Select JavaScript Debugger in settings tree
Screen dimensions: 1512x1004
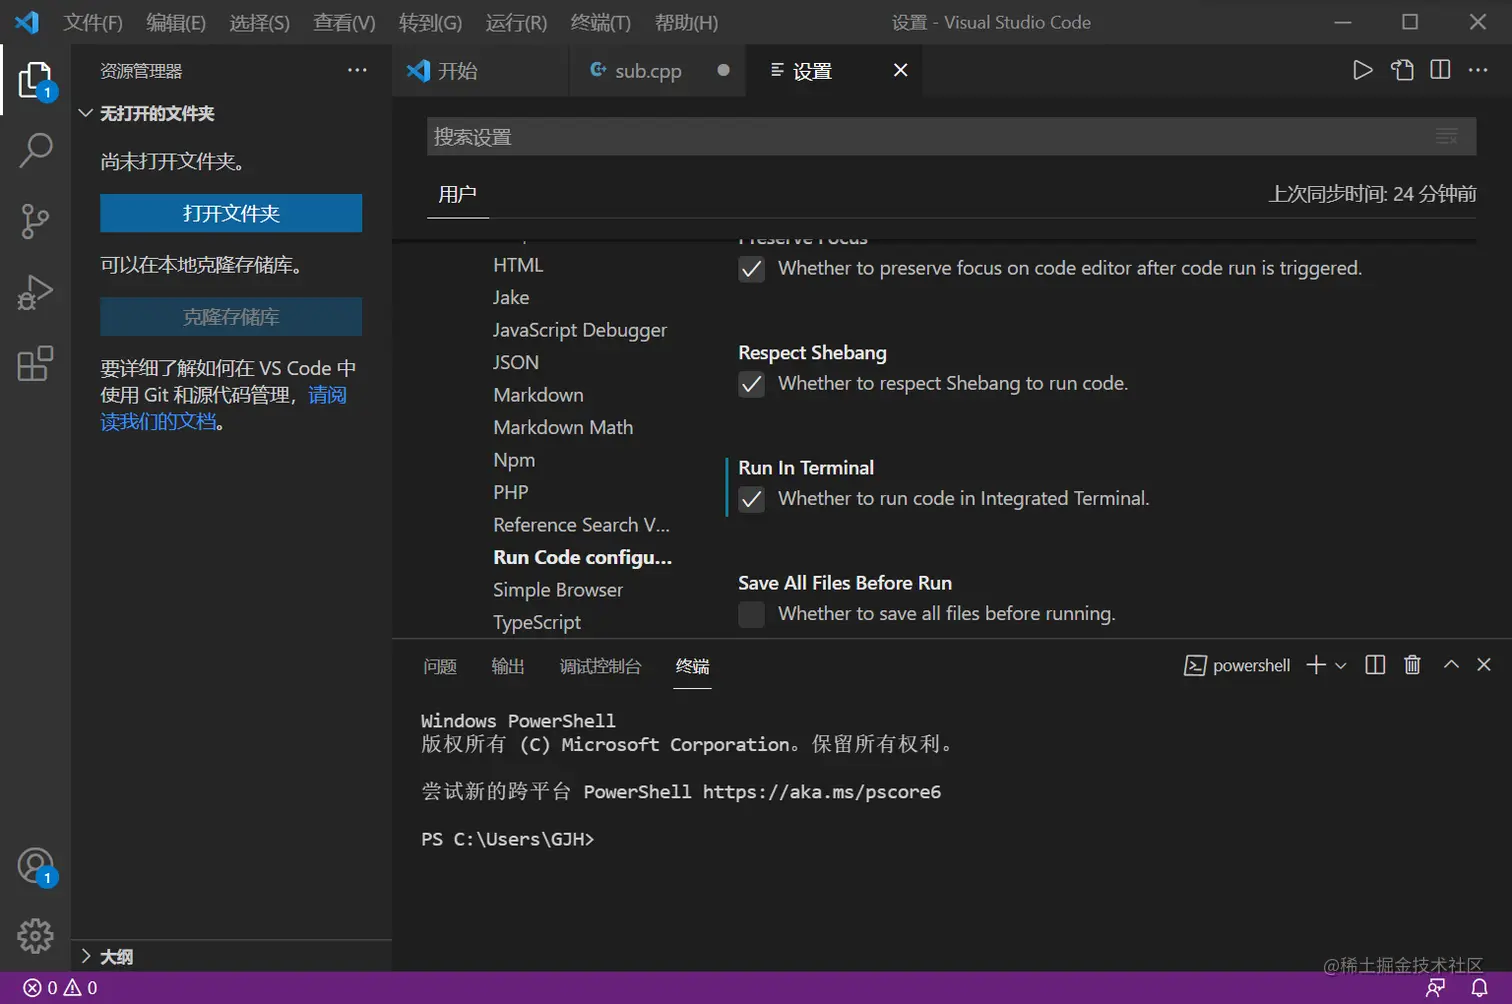pos(580,330)
